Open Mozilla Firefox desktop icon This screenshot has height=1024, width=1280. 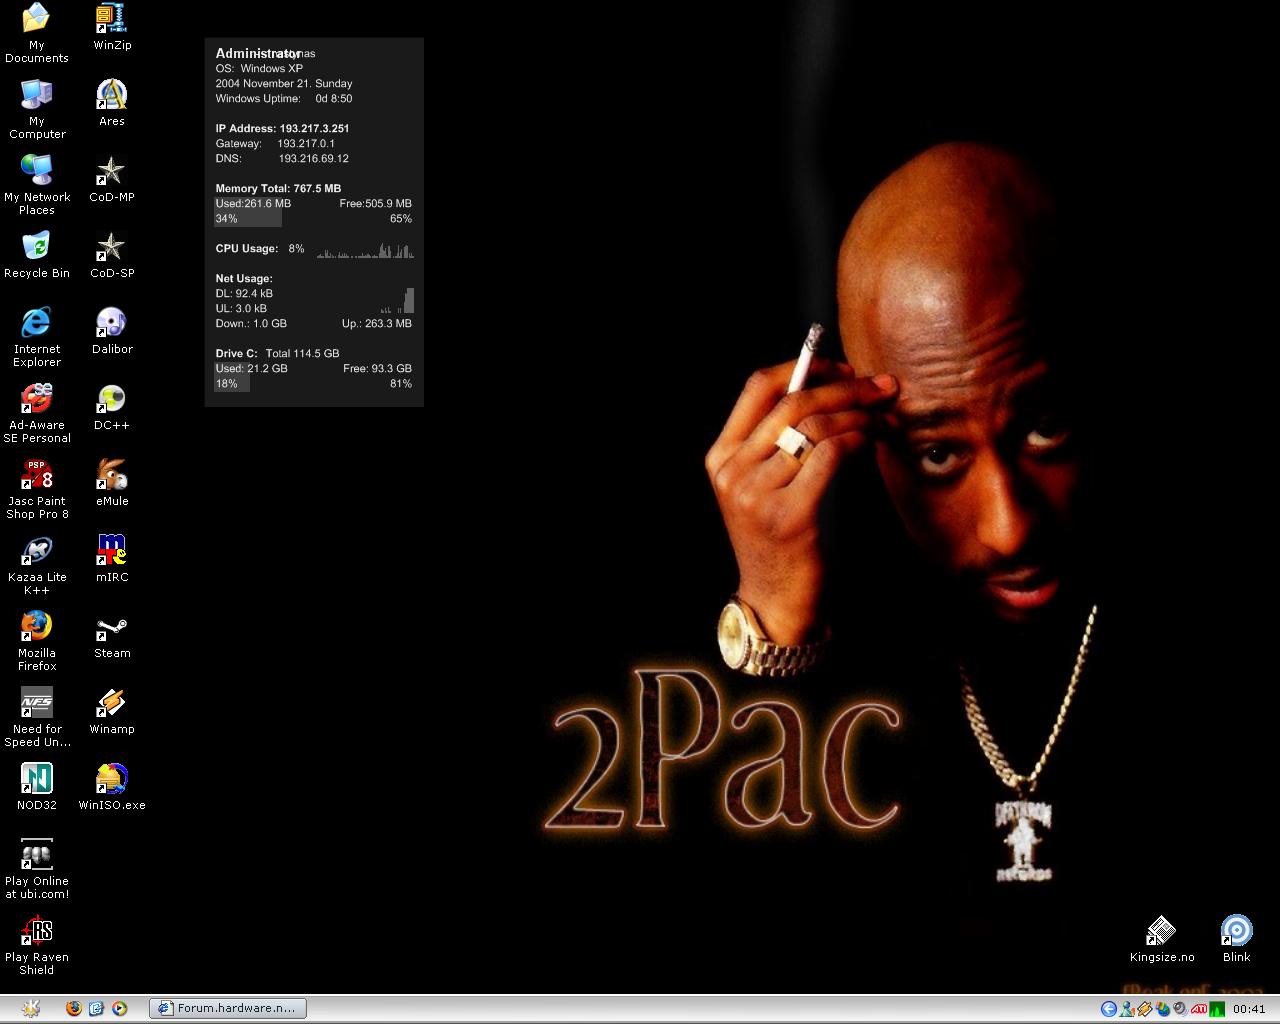coord(37,640)
